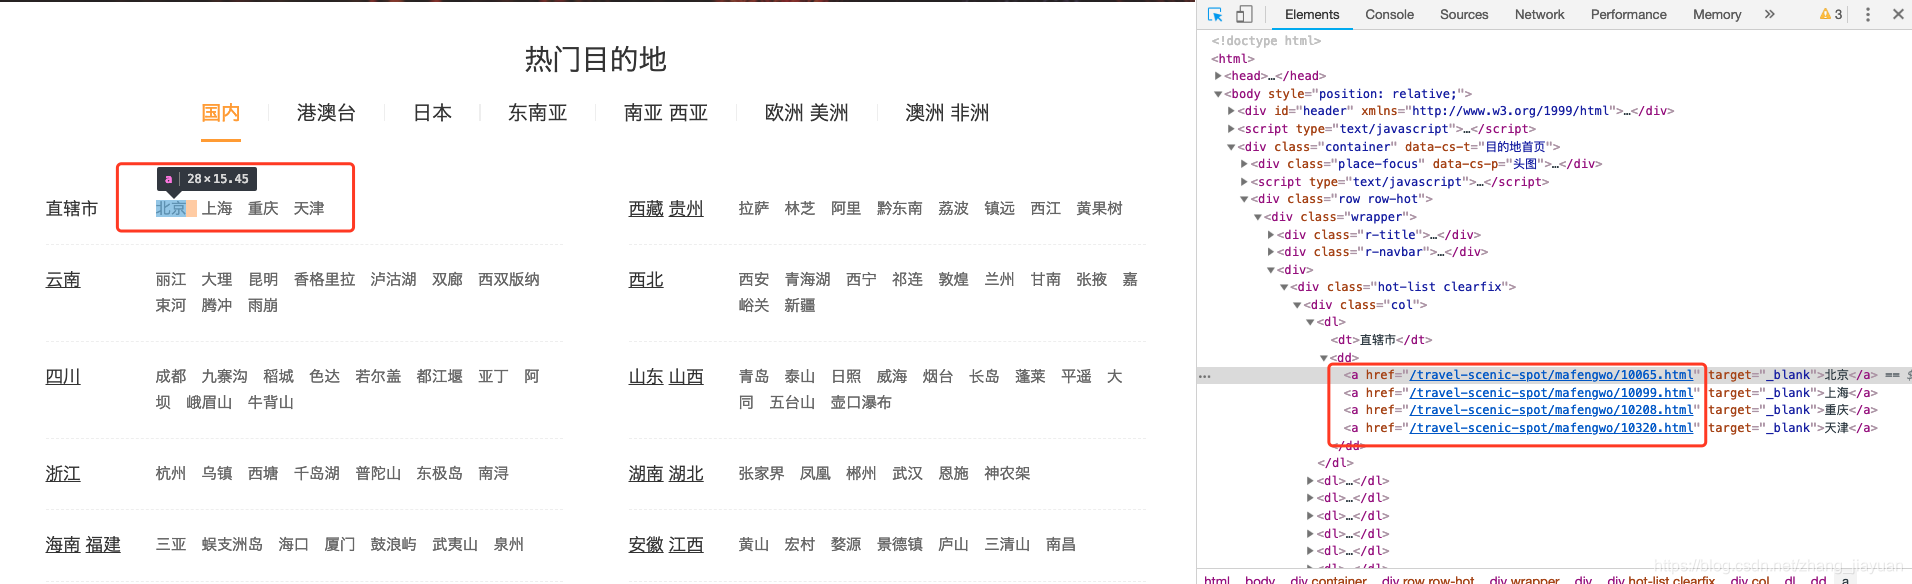Open the 浙江 region link
The image size is (1912, 584).
pos(63,474)
